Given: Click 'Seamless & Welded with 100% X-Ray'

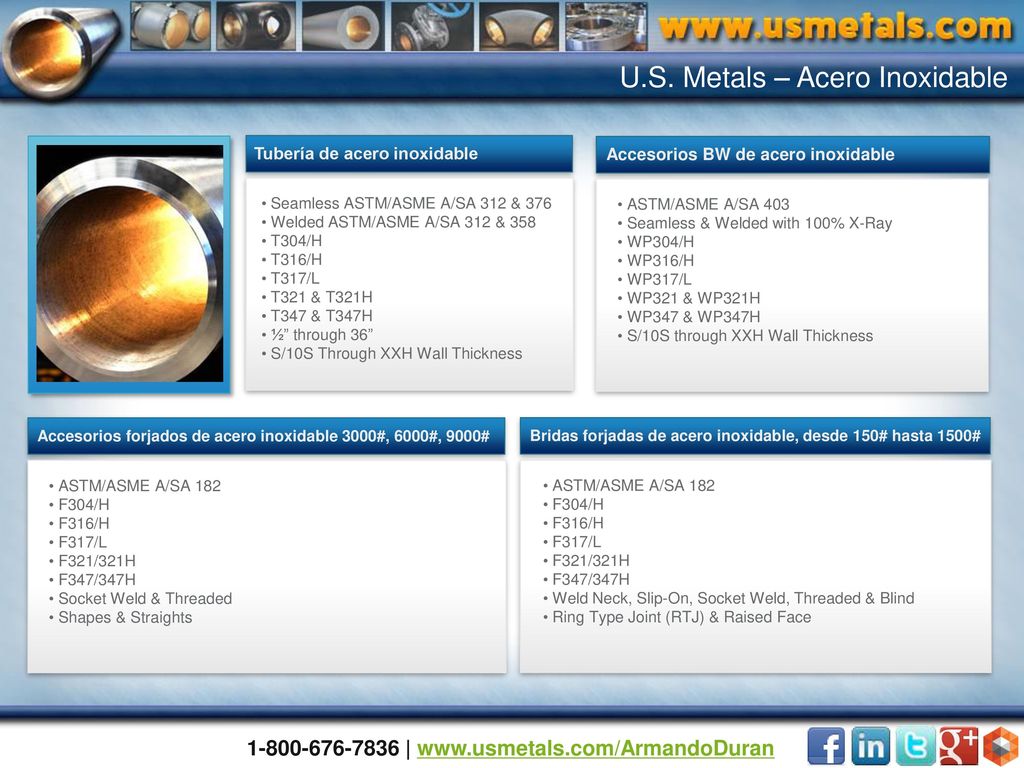Looking at the screenshot, I should [x=760, y=223].
